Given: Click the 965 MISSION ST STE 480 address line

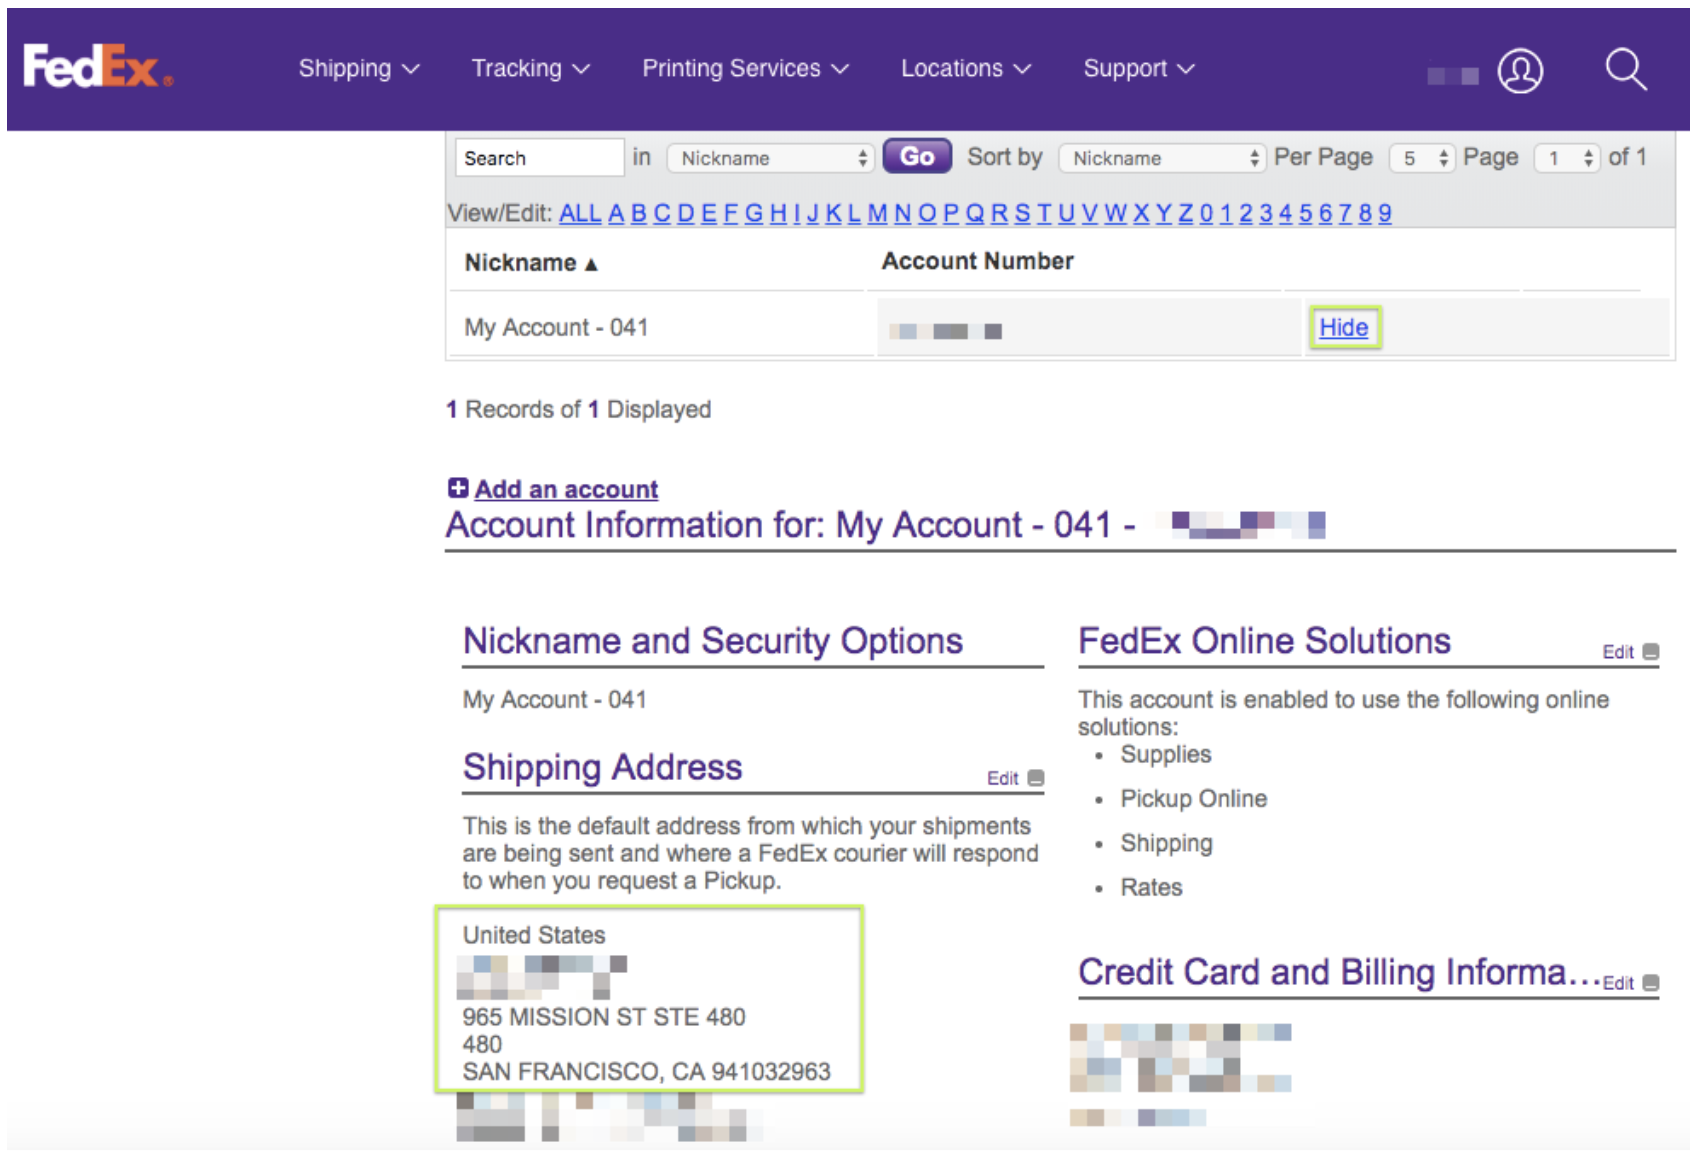Looking at the screenshot, I should [604, 1017].
